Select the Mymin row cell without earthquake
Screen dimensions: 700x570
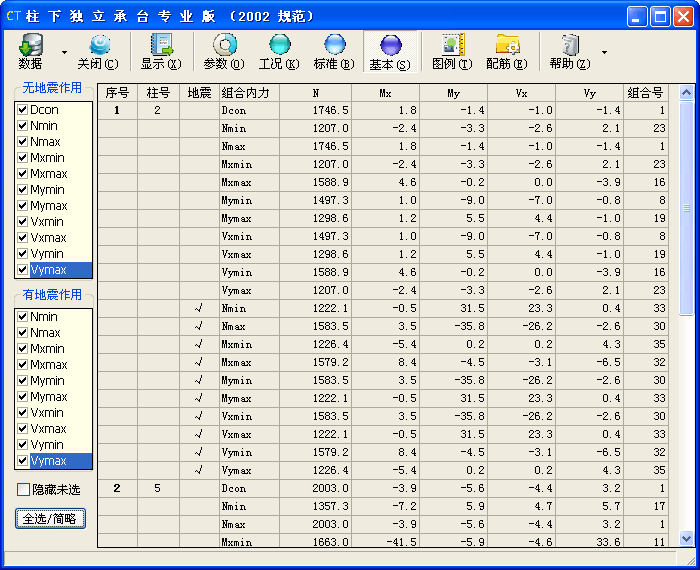pos(250,200)
